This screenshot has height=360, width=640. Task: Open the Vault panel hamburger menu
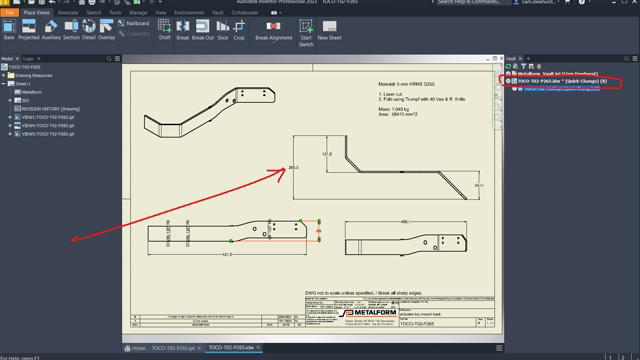tap(635, 59)
